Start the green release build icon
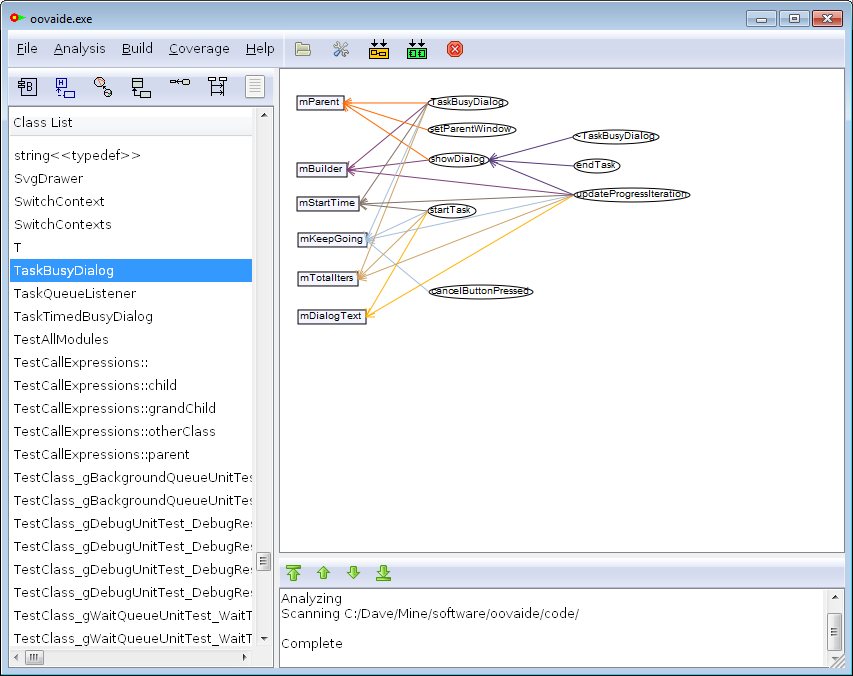The width and height of the screenshot is (853, 676). [417, 49]
